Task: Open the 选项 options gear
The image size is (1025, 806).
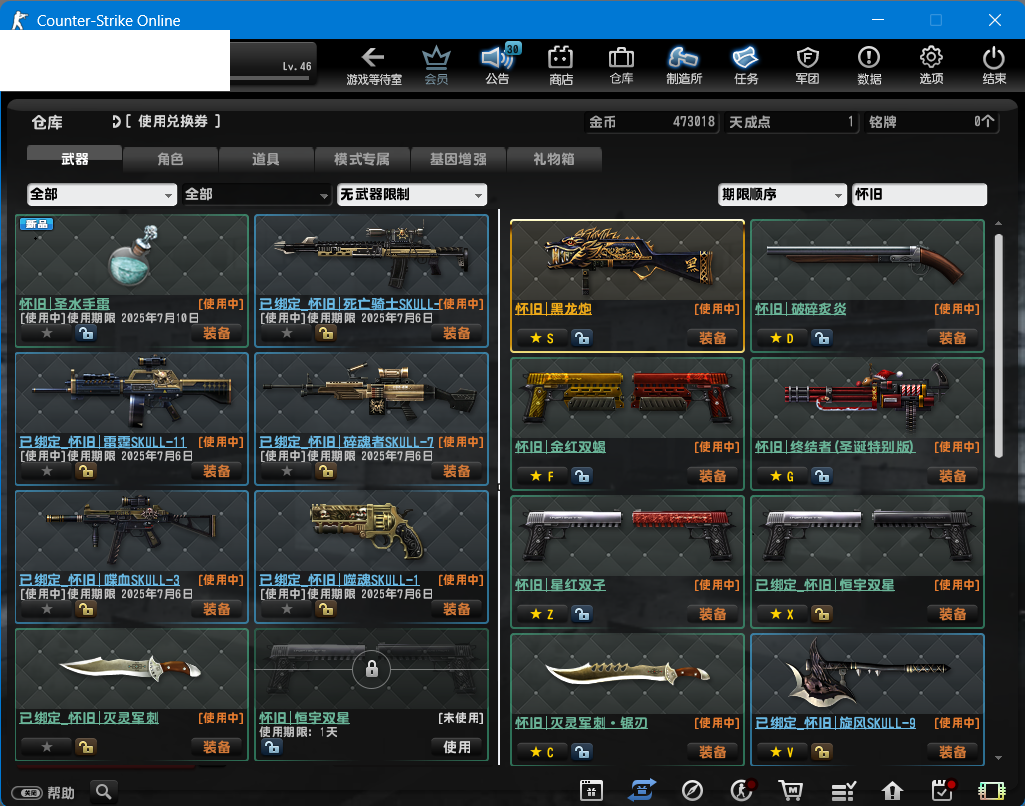Action: [x=931, y=65]
